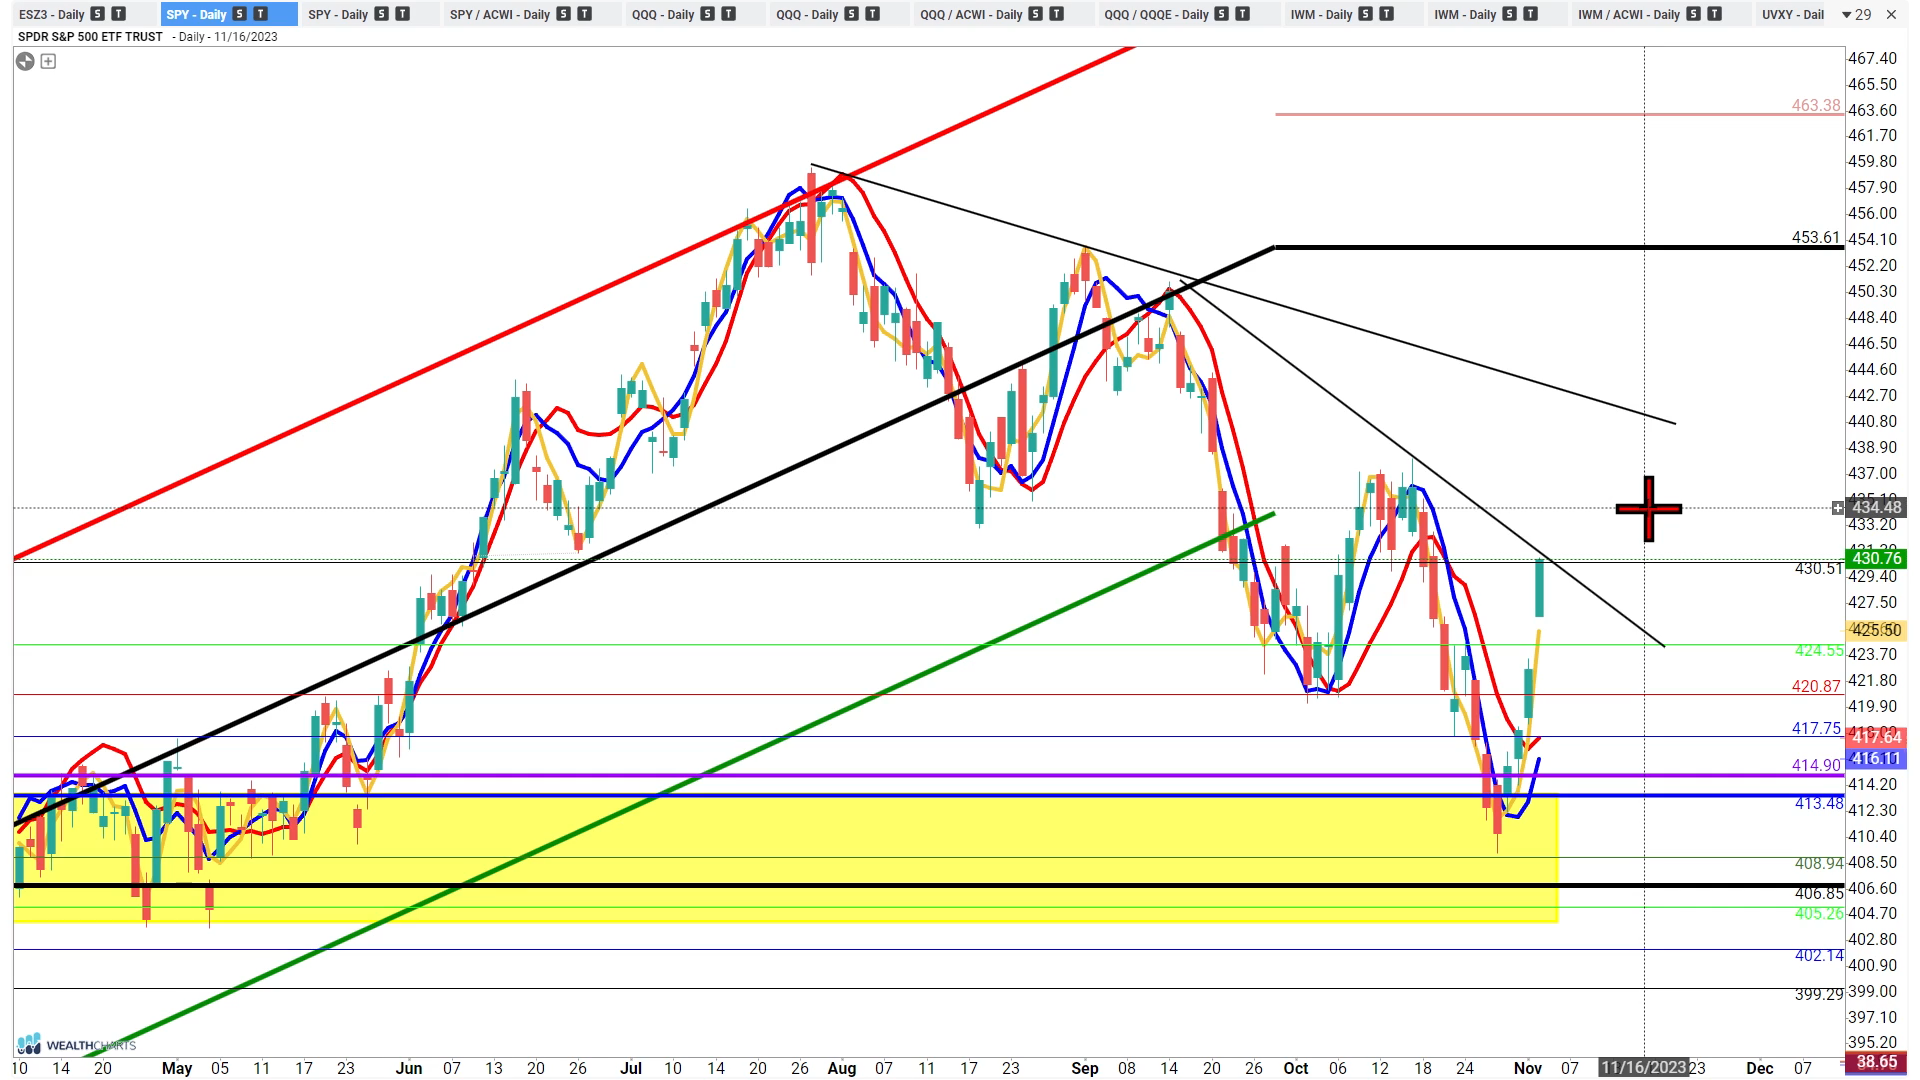Switch to the partially shown UVXY - Daily tab

click(1793, 14)
